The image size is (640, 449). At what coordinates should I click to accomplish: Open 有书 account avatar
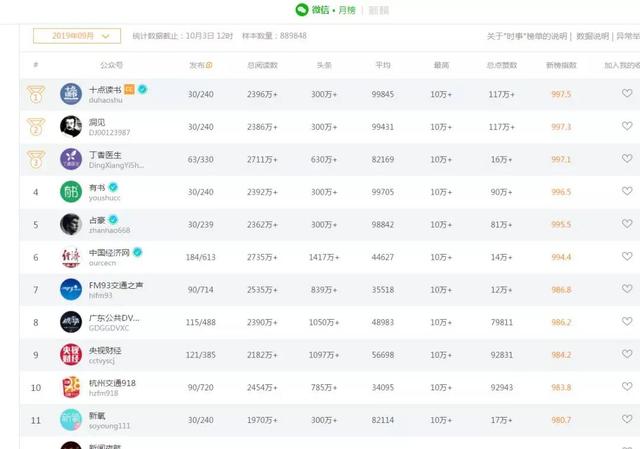pos(71,192)
